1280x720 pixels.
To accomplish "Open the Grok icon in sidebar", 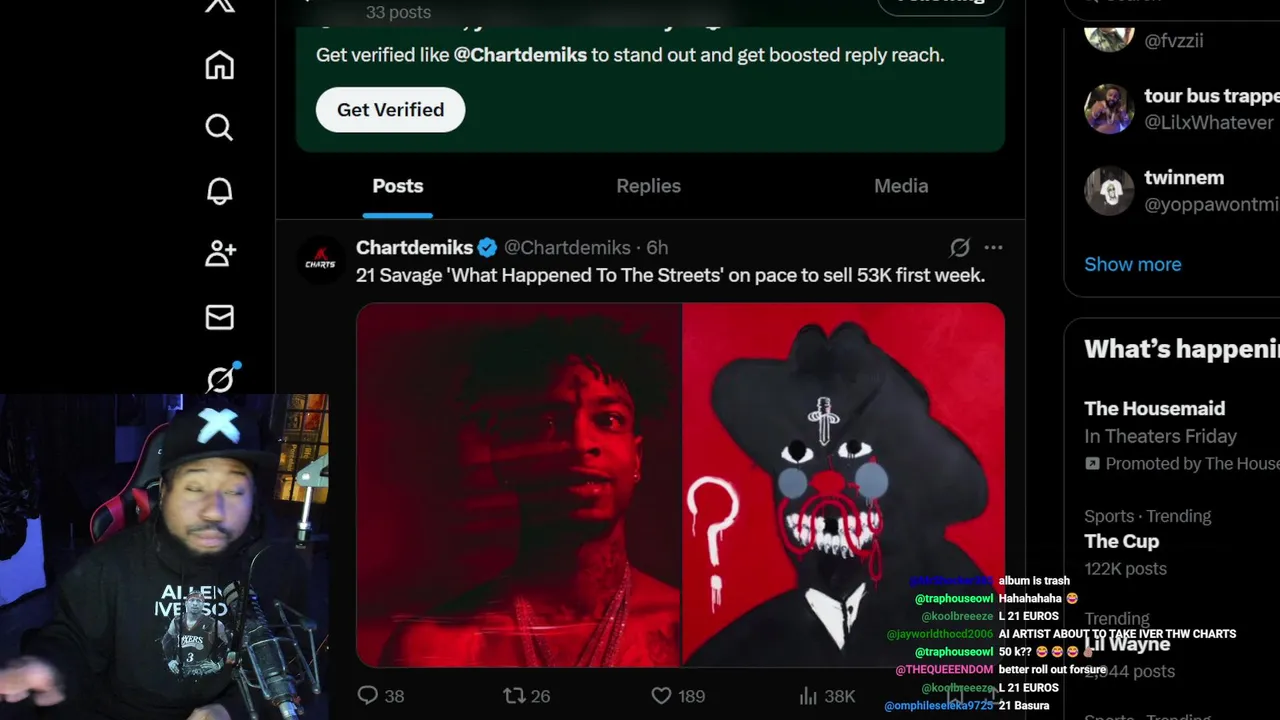I will pyautogui.click(x=220, y=379).
